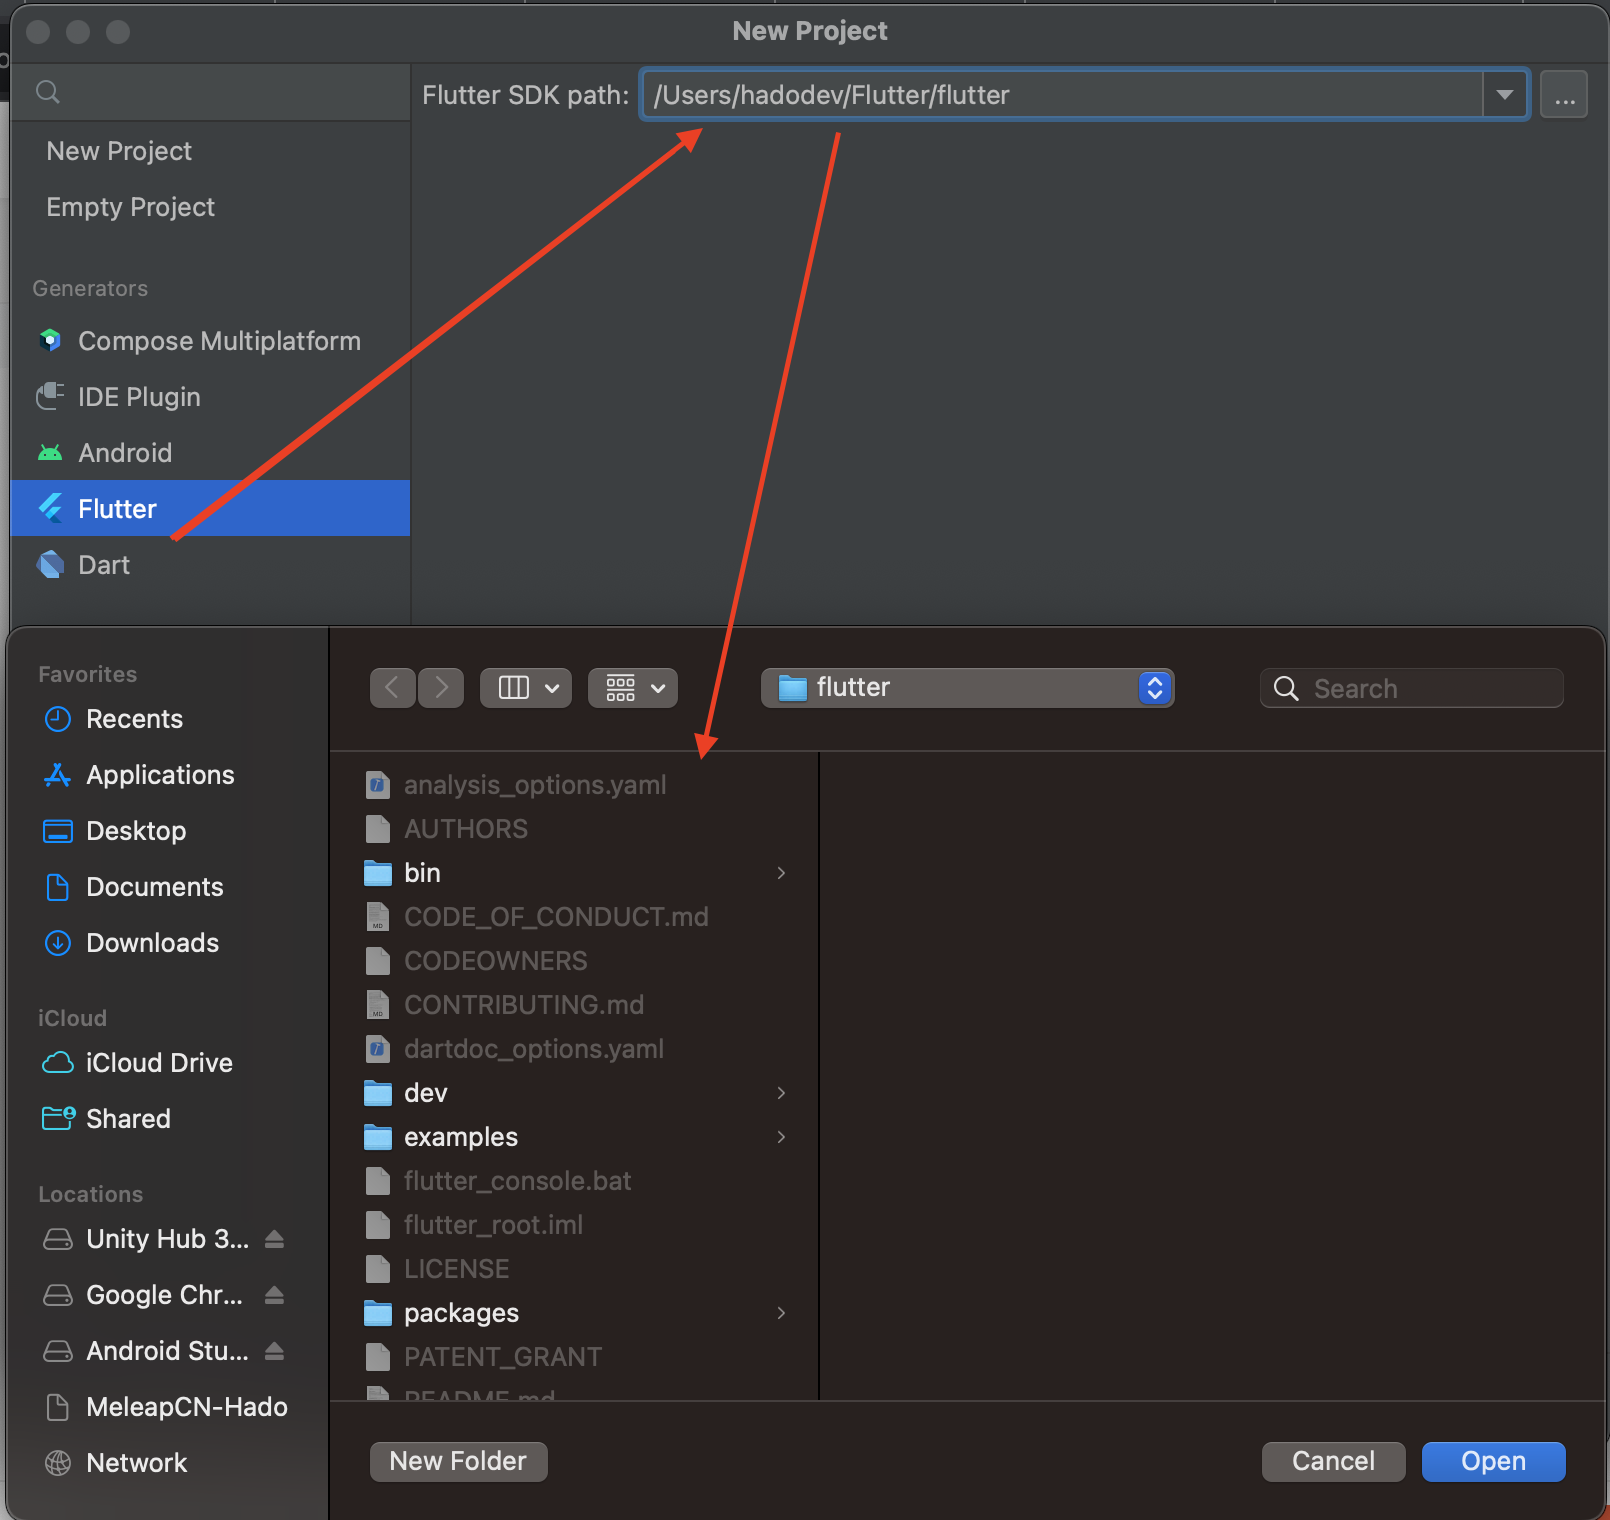Select the Unity Hub volume
1610x1520 pixels.
pyautogui.click(x=148, y=1239)
